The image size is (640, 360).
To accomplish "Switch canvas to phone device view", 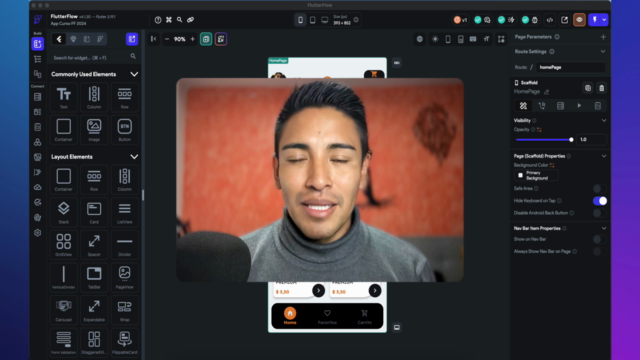I will point(300,20).
